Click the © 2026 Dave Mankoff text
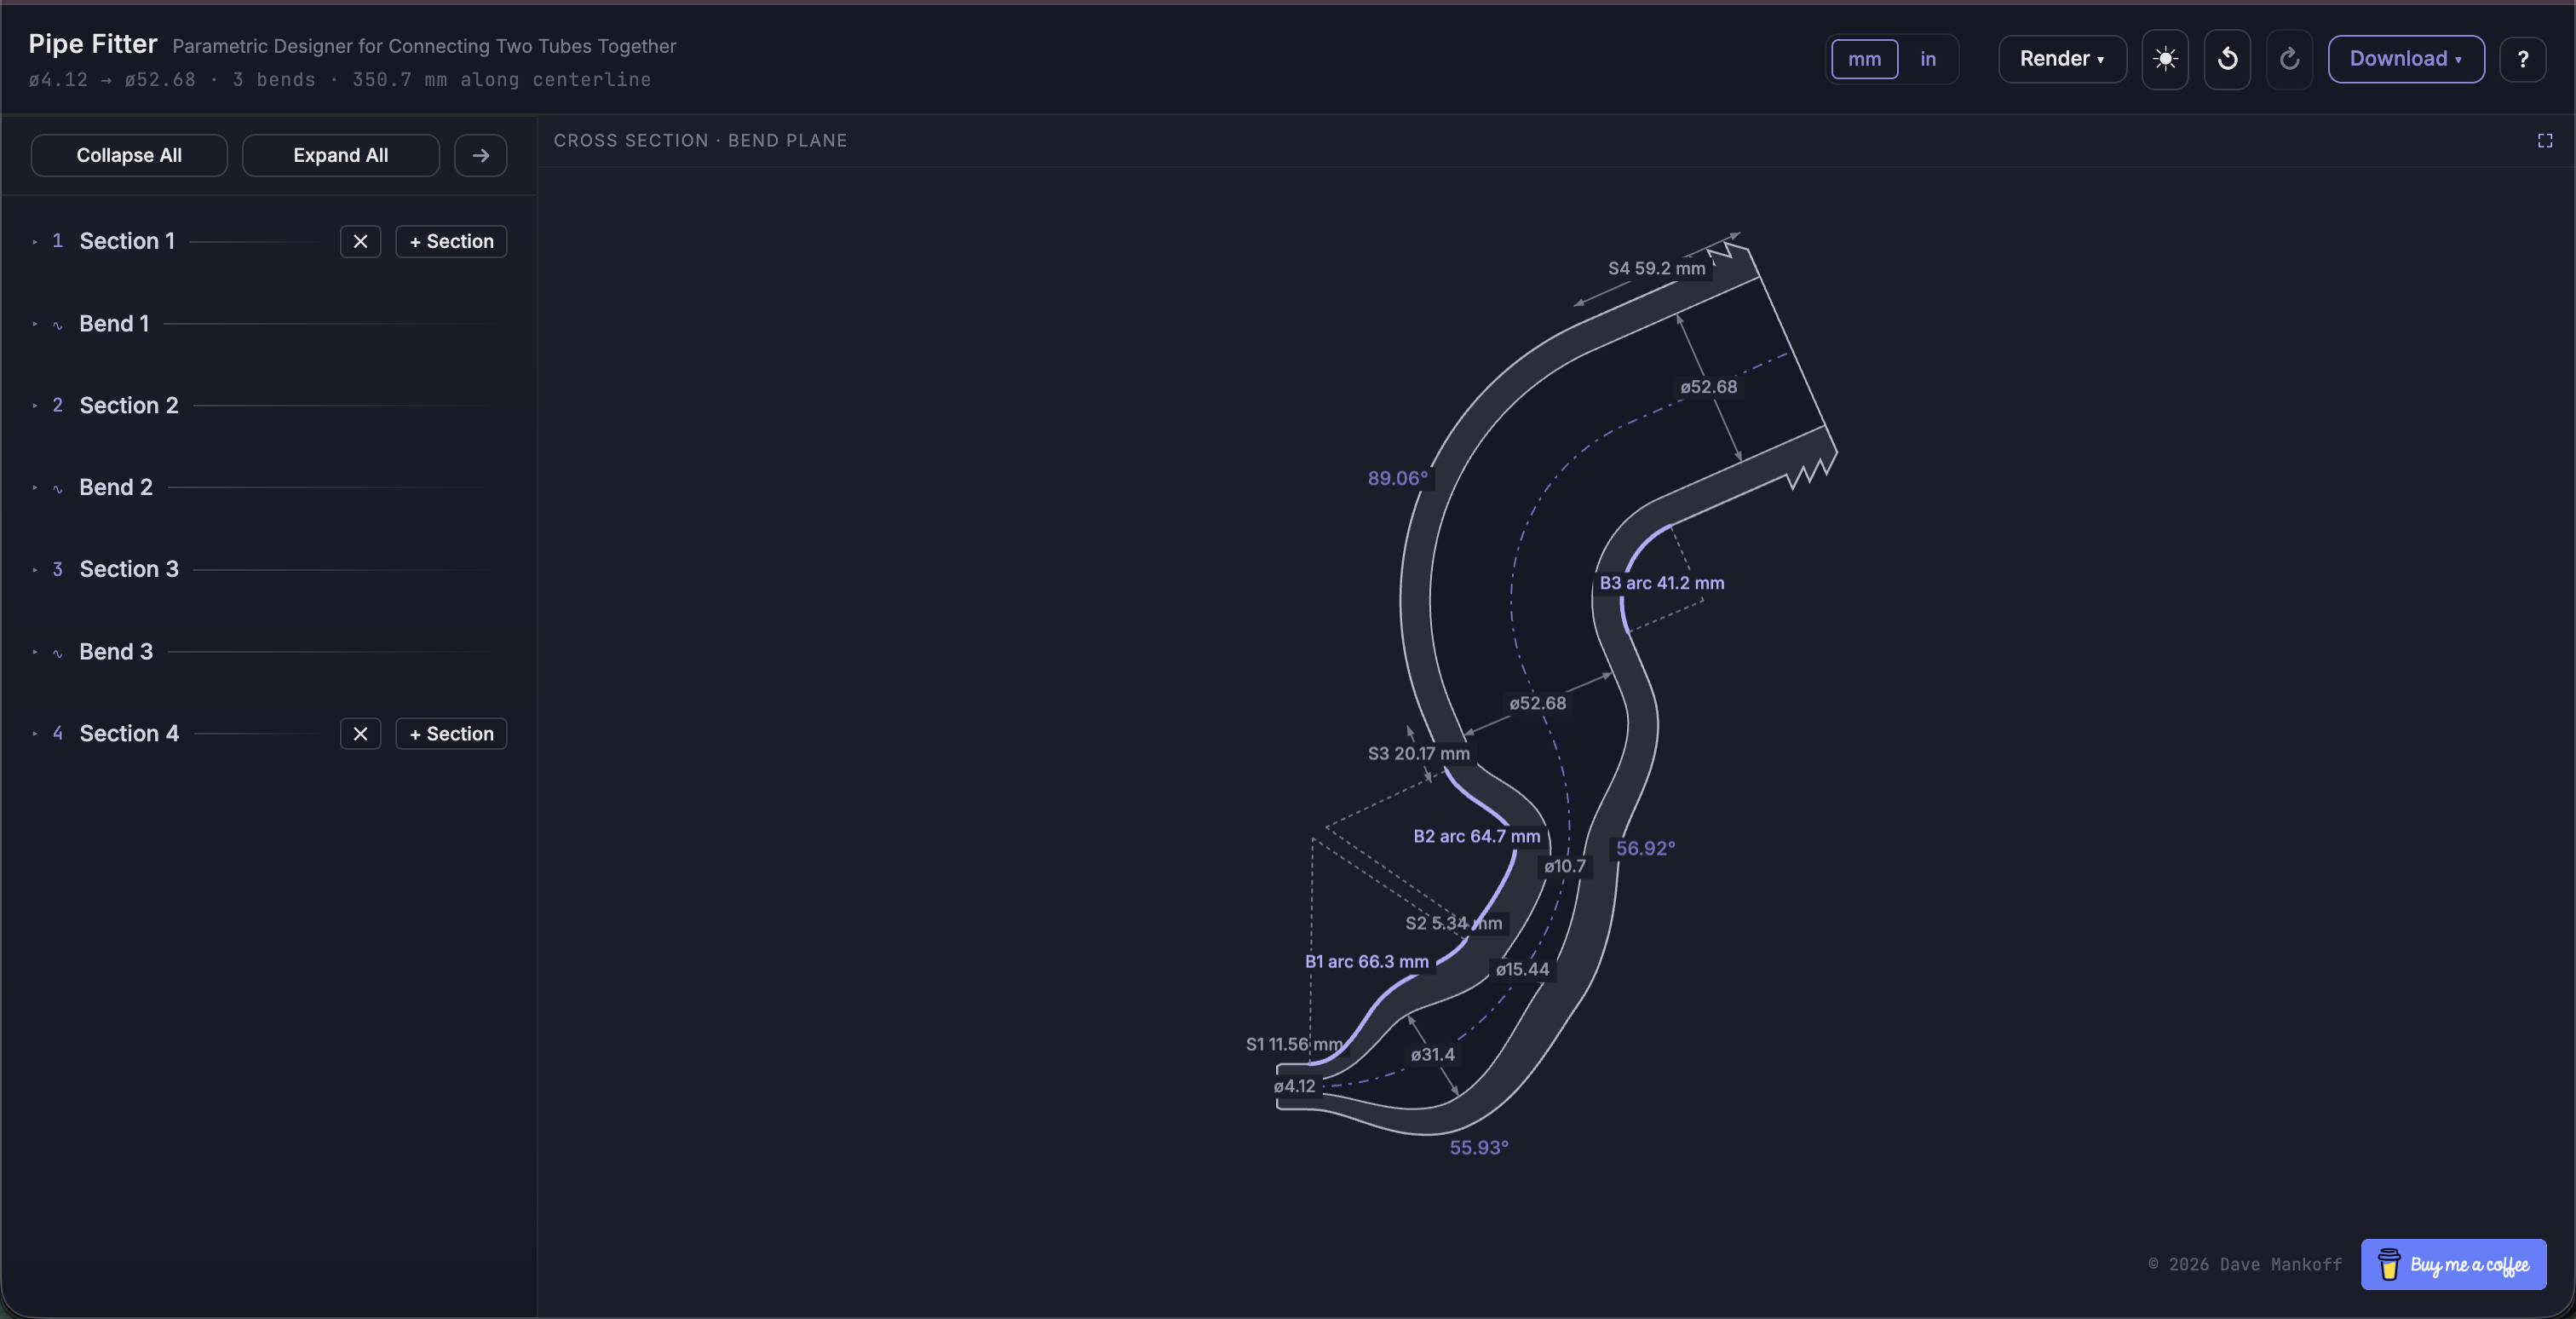 (2245, 1264)
